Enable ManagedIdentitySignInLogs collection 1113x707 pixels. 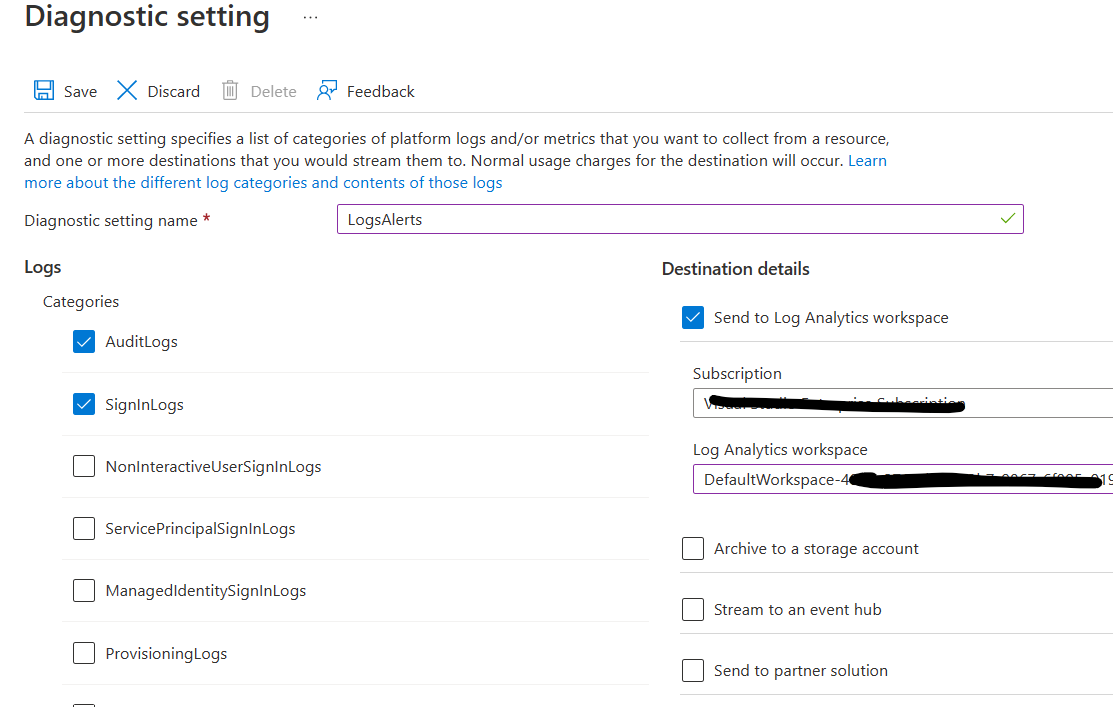coord(84,590)
